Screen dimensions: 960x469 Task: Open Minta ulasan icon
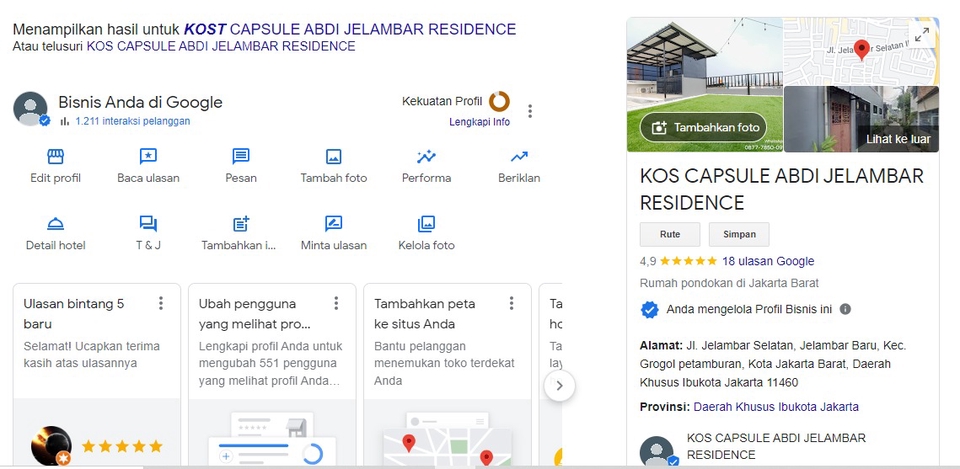[x=334, y=224]
